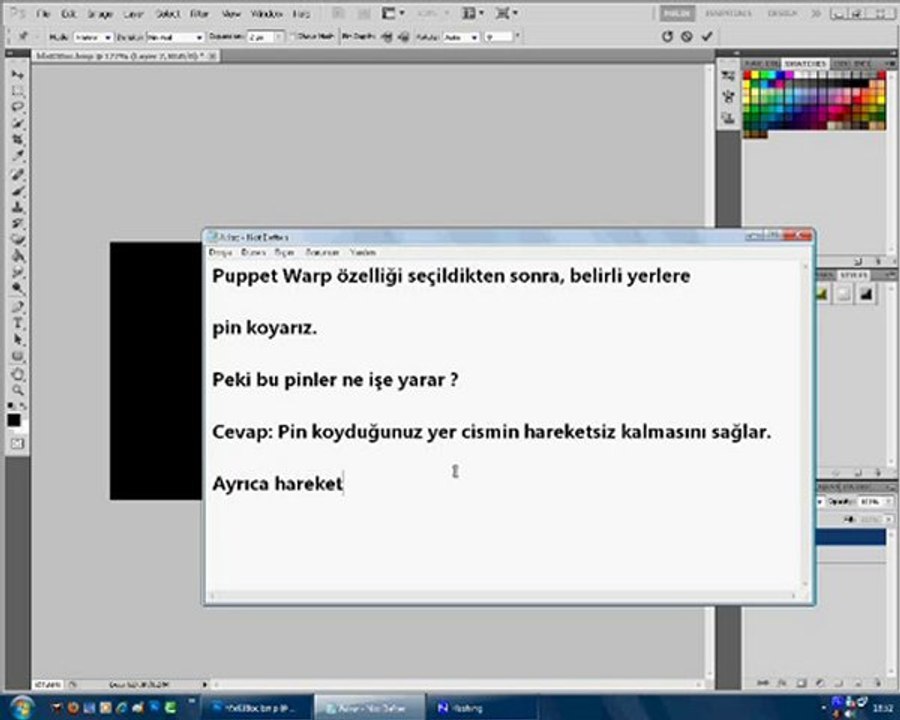The width and height of the screenshot is (900, 720).
Task: Select the History Brush tool
Action: pyautogui.click(x=17, y=223)
